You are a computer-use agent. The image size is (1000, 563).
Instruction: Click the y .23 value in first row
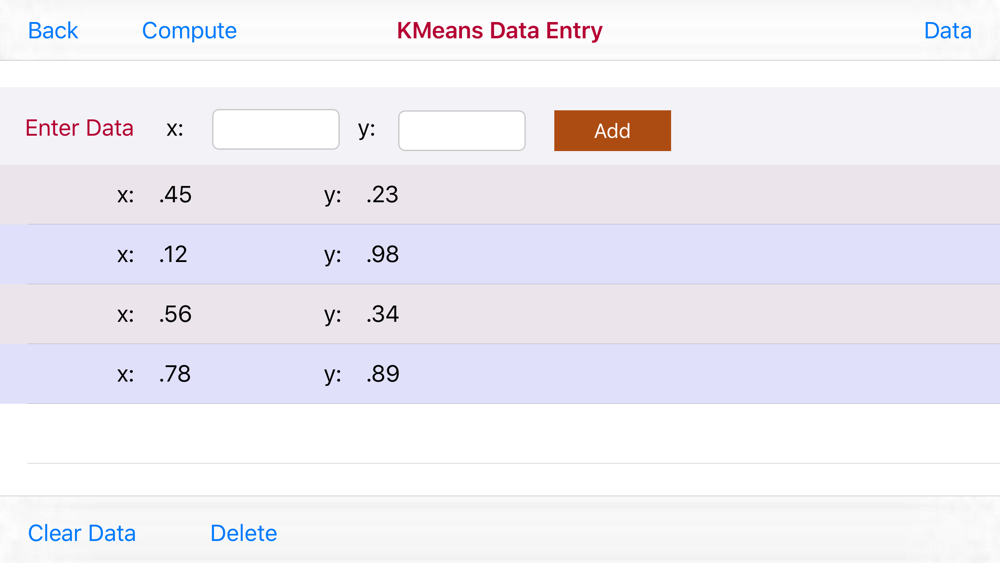click(x=382, y=194)
